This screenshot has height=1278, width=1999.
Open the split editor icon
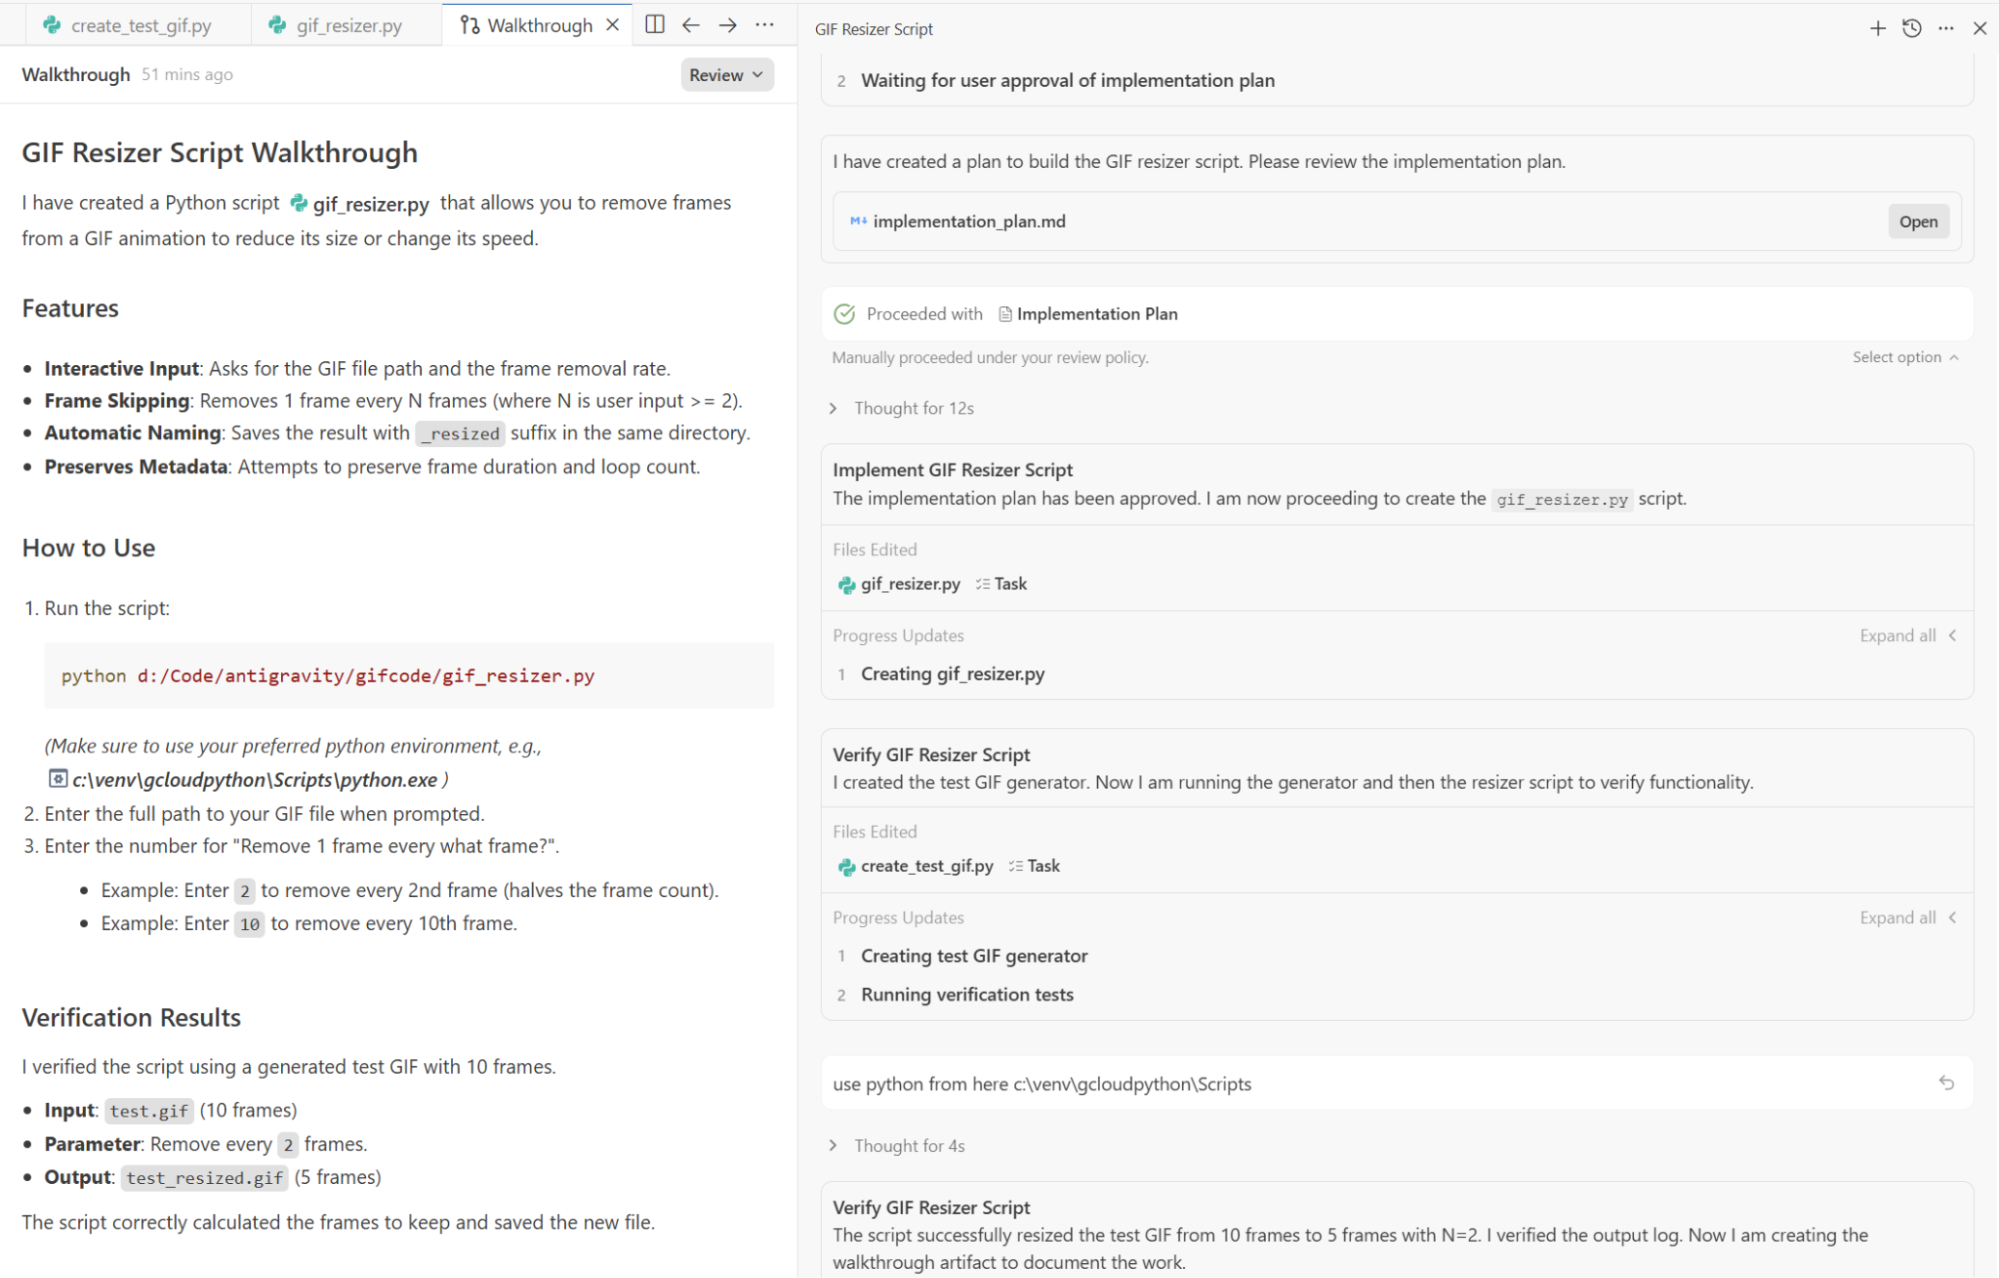tap(655, 25)
